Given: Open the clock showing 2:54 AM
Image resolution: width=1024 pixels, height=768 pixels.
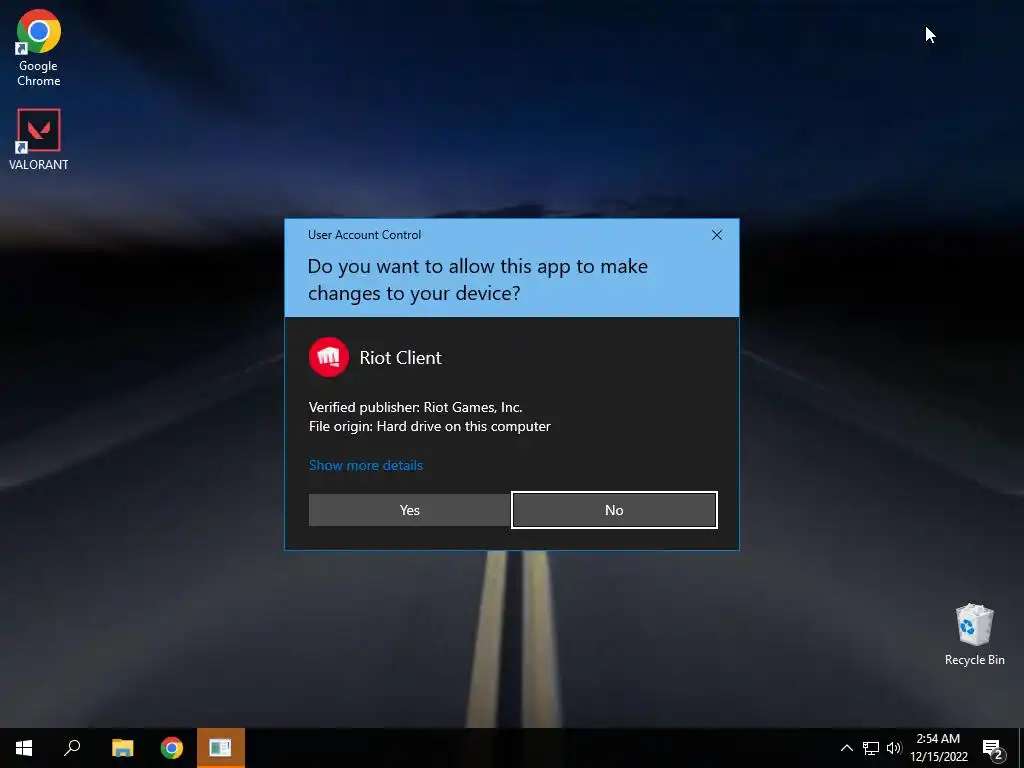Looking at the screenshot, I should coord(938,748).
